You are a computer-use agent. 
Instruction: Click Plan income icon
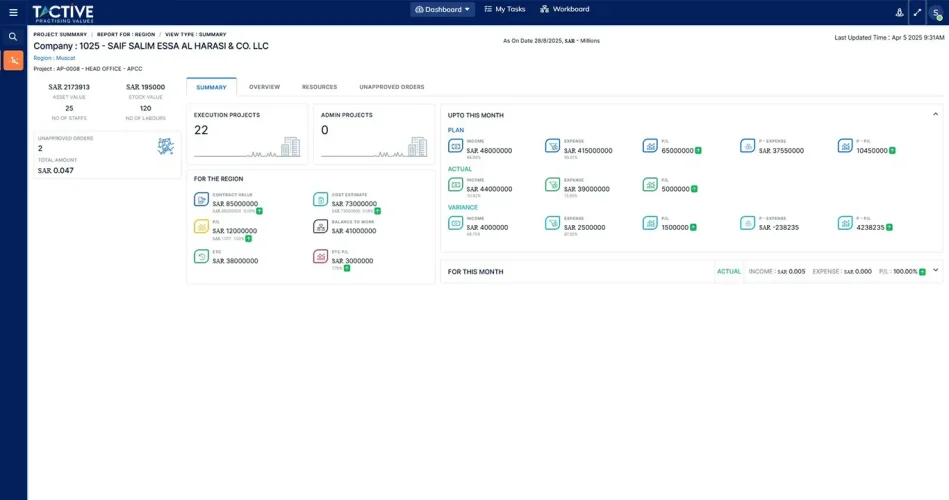coord(456,146)
